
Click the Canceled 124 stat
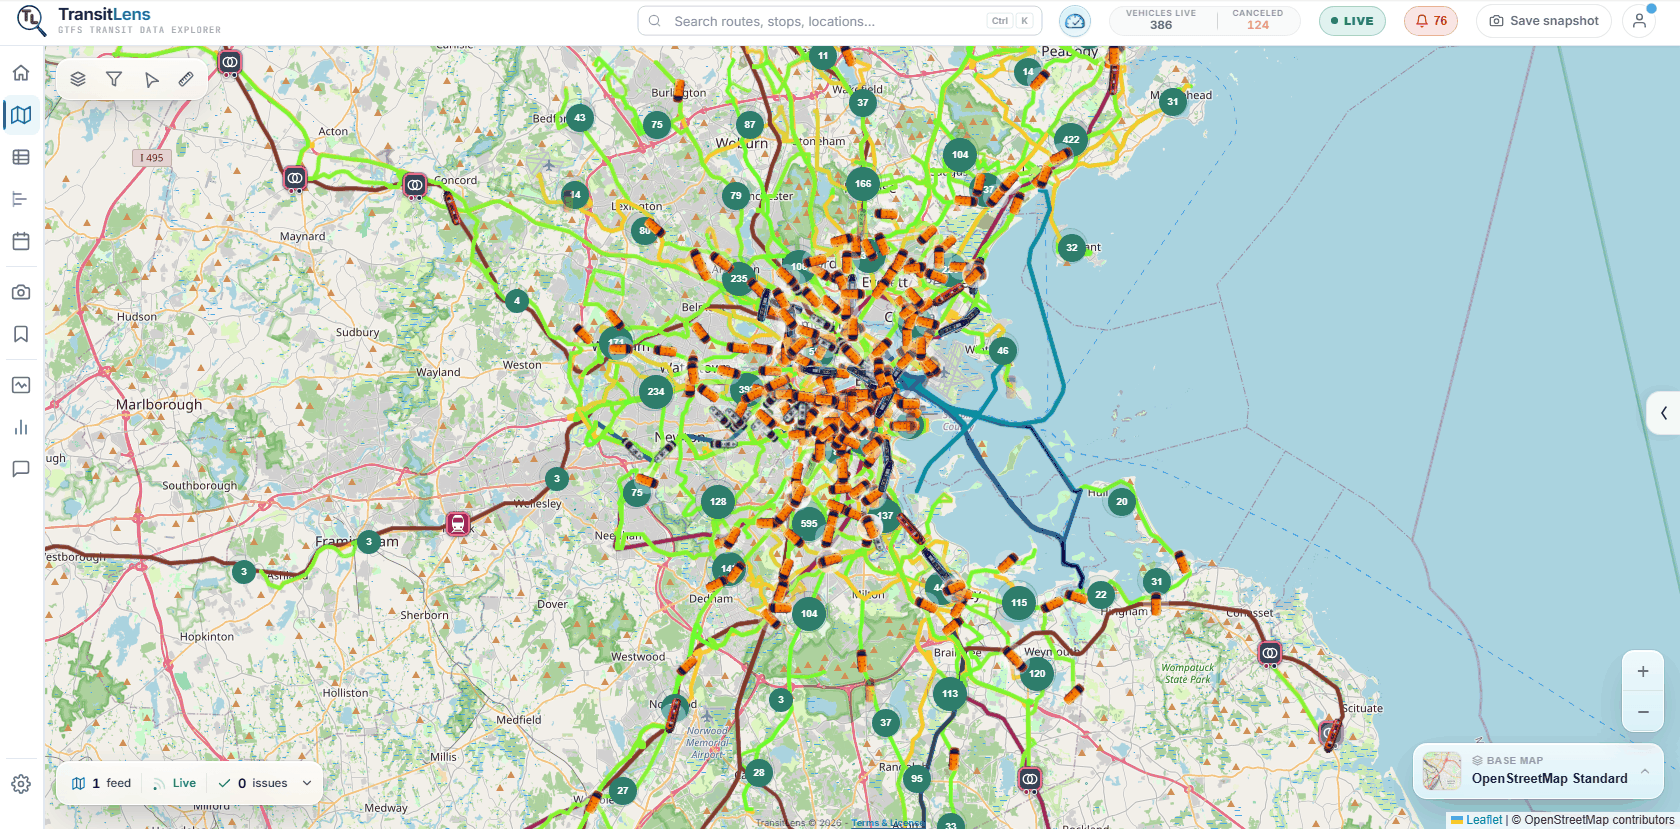click(1258, 20)
